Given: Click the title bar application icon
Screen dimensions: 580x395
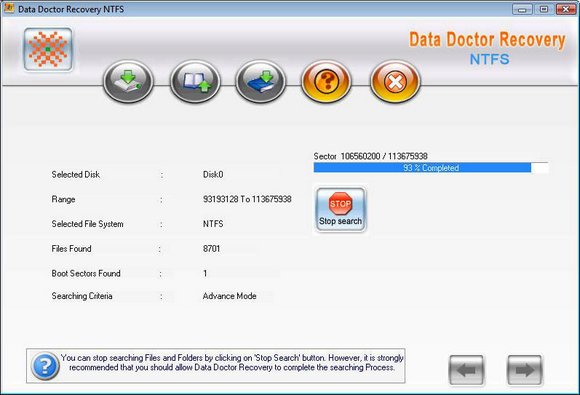Looking at the screenshot, I should [x=9, y=8].
